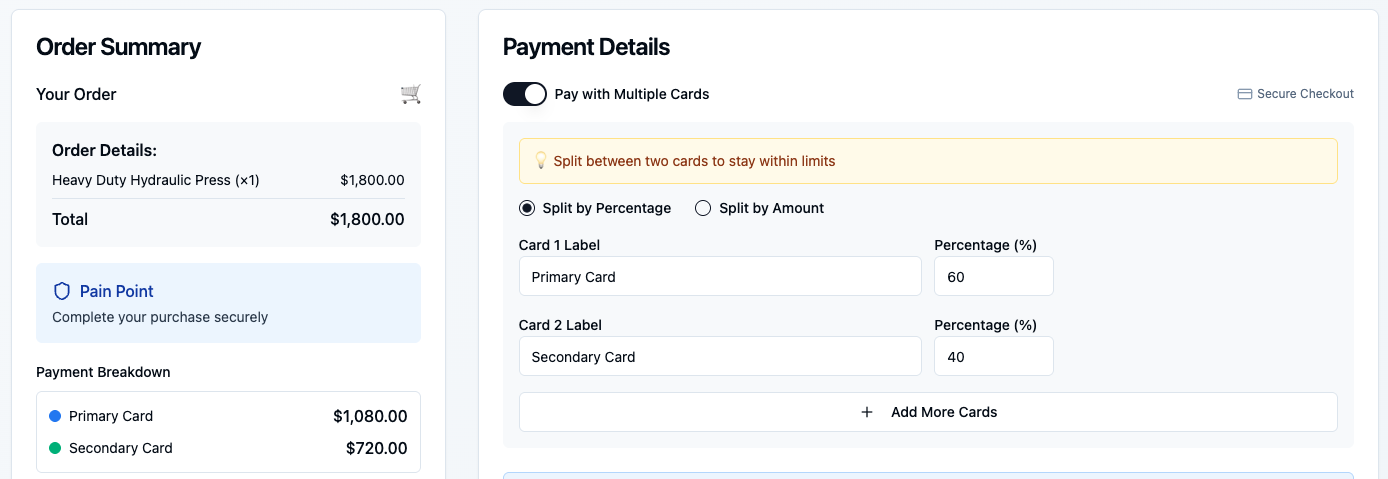Click the shopping cart icon
Viewport: 1388px width, 479px height.
click(410, 94)
